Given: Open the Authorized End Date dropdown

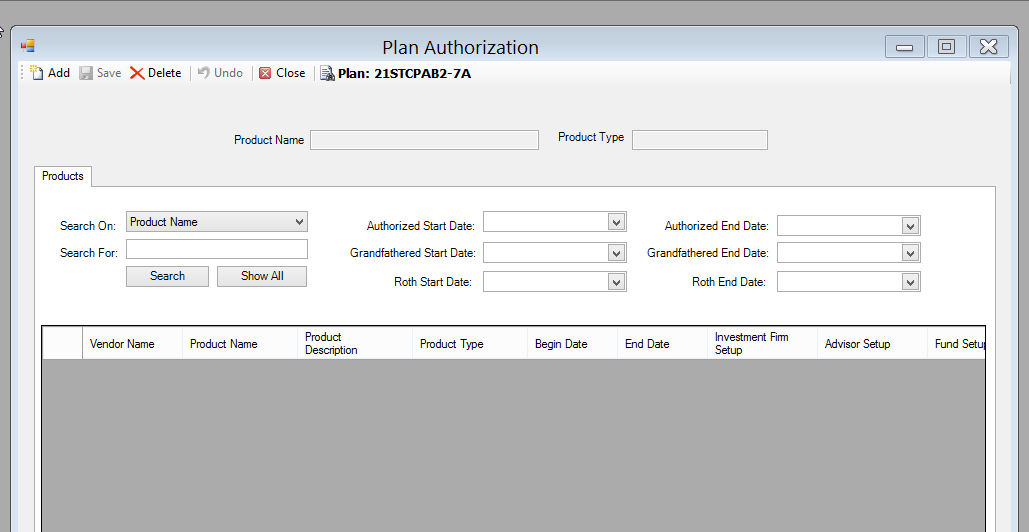Looking at the screenshot, I should pyautogui.click(x=910, y=226).
